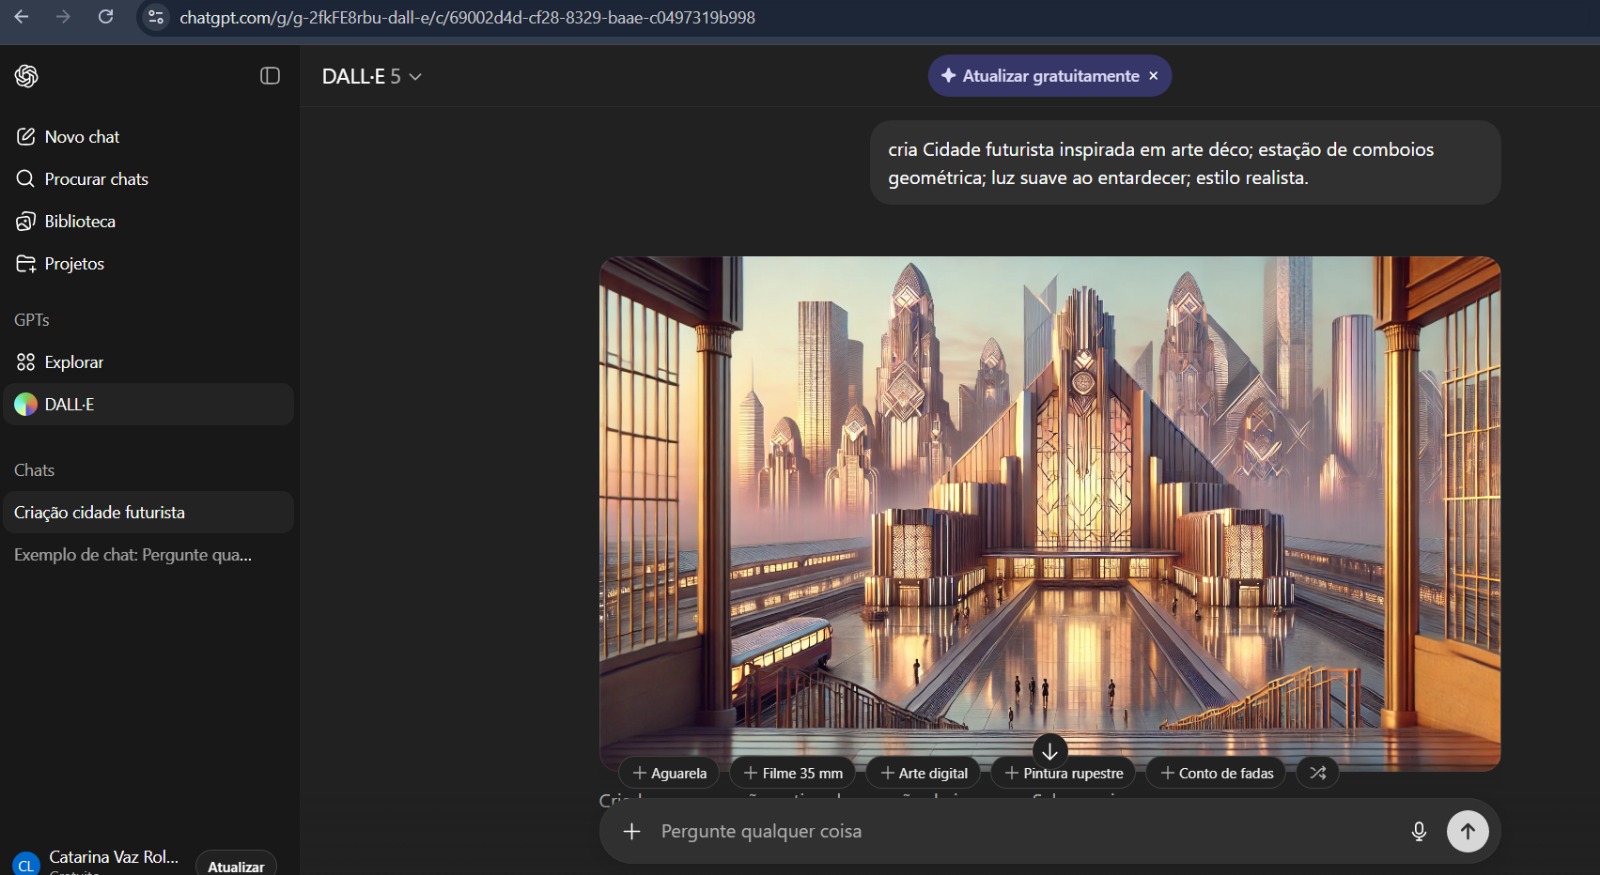
Task: Dismiss the Atualizar gratuitamente banner
Action: (x=1153, y=76)
